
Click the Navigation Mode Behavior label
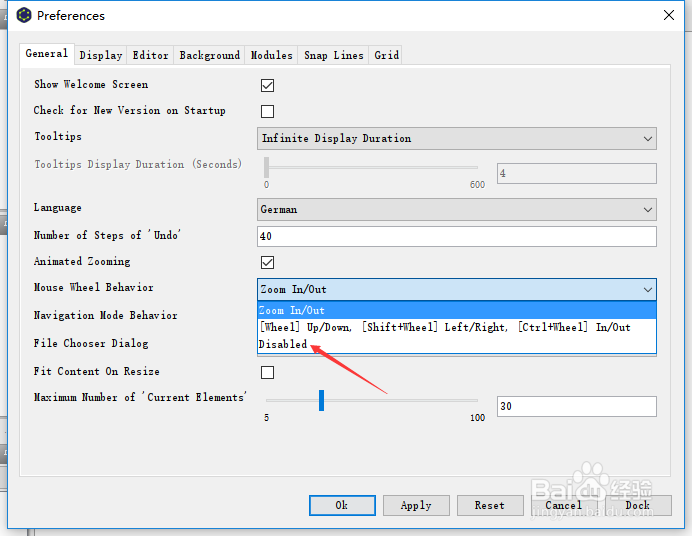coord(105,315)
